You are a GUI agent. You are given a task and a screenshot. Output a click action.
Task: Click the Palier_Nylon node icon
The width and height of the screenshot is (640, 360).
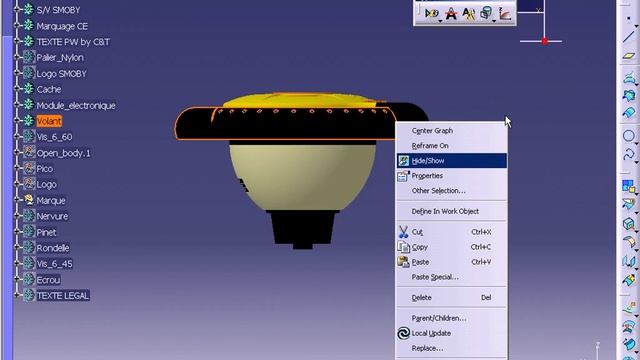pos(29,57)
